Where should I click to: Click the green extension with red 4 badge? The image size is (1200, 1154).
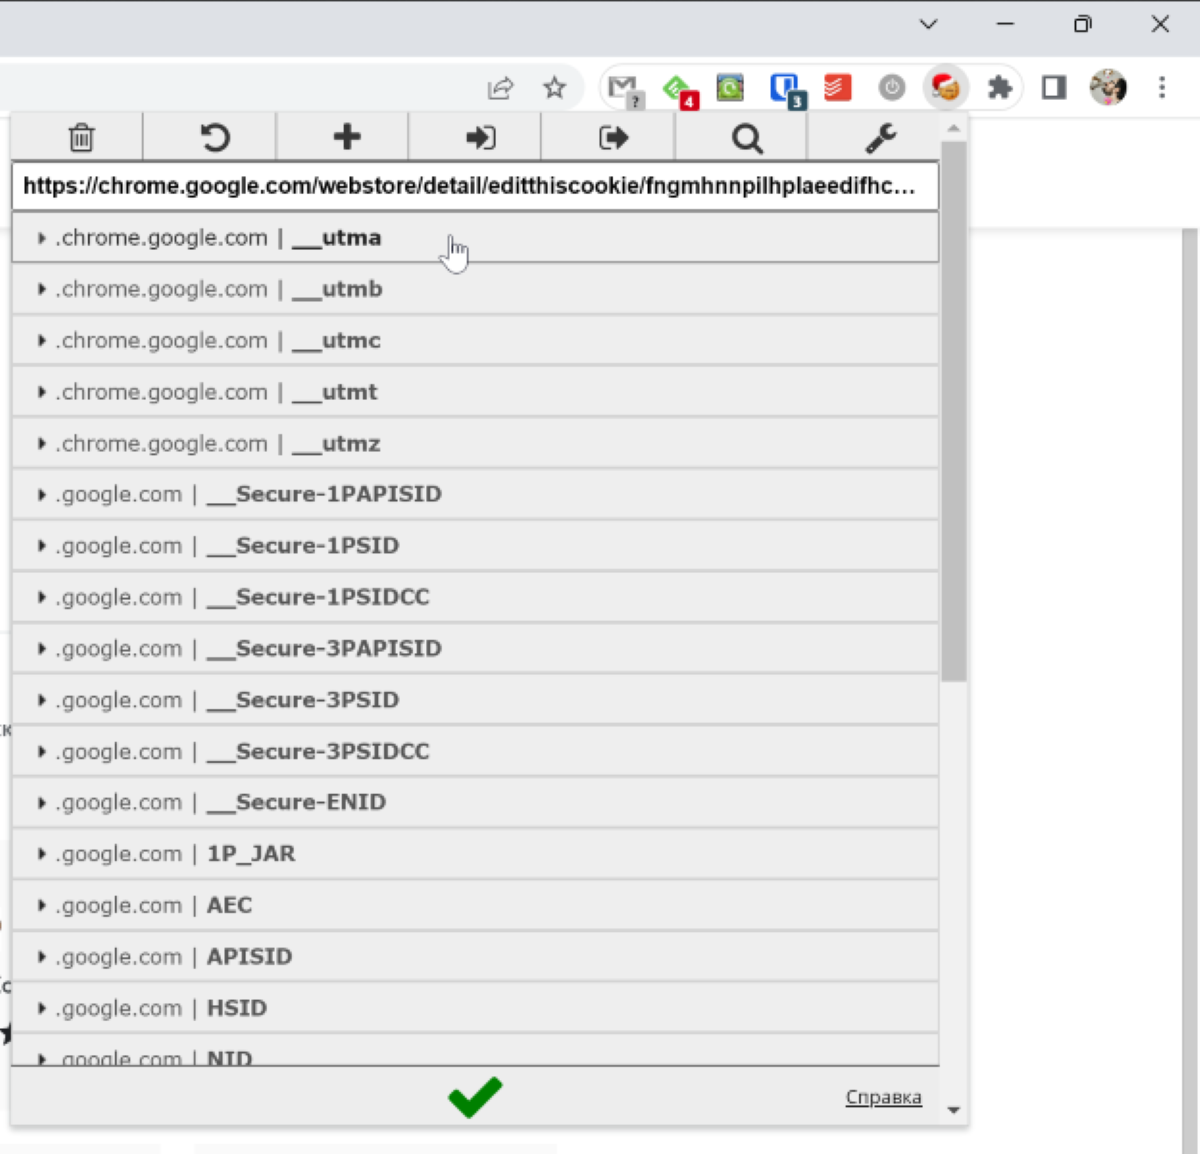pyautogui.click(x=680, y=90)
